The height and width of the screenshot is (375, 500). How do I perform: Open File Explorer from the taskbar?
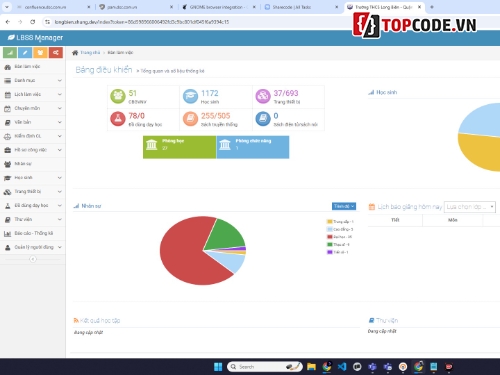point(311,367)
